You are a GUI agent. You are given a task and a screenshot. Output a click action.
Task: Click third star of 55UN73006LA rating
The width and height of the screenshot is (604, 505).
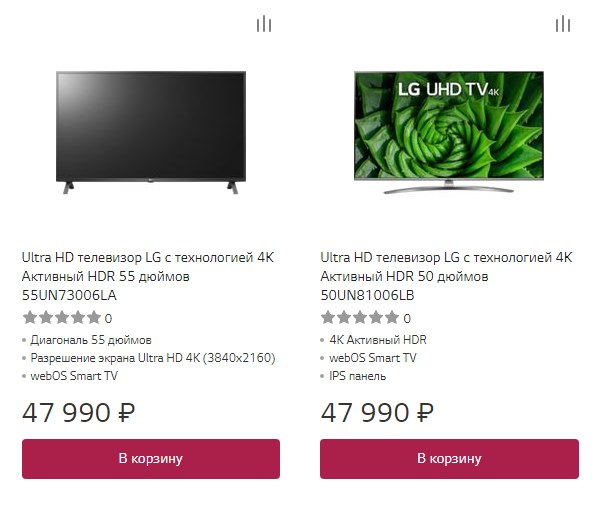click(x=61, y=318)
